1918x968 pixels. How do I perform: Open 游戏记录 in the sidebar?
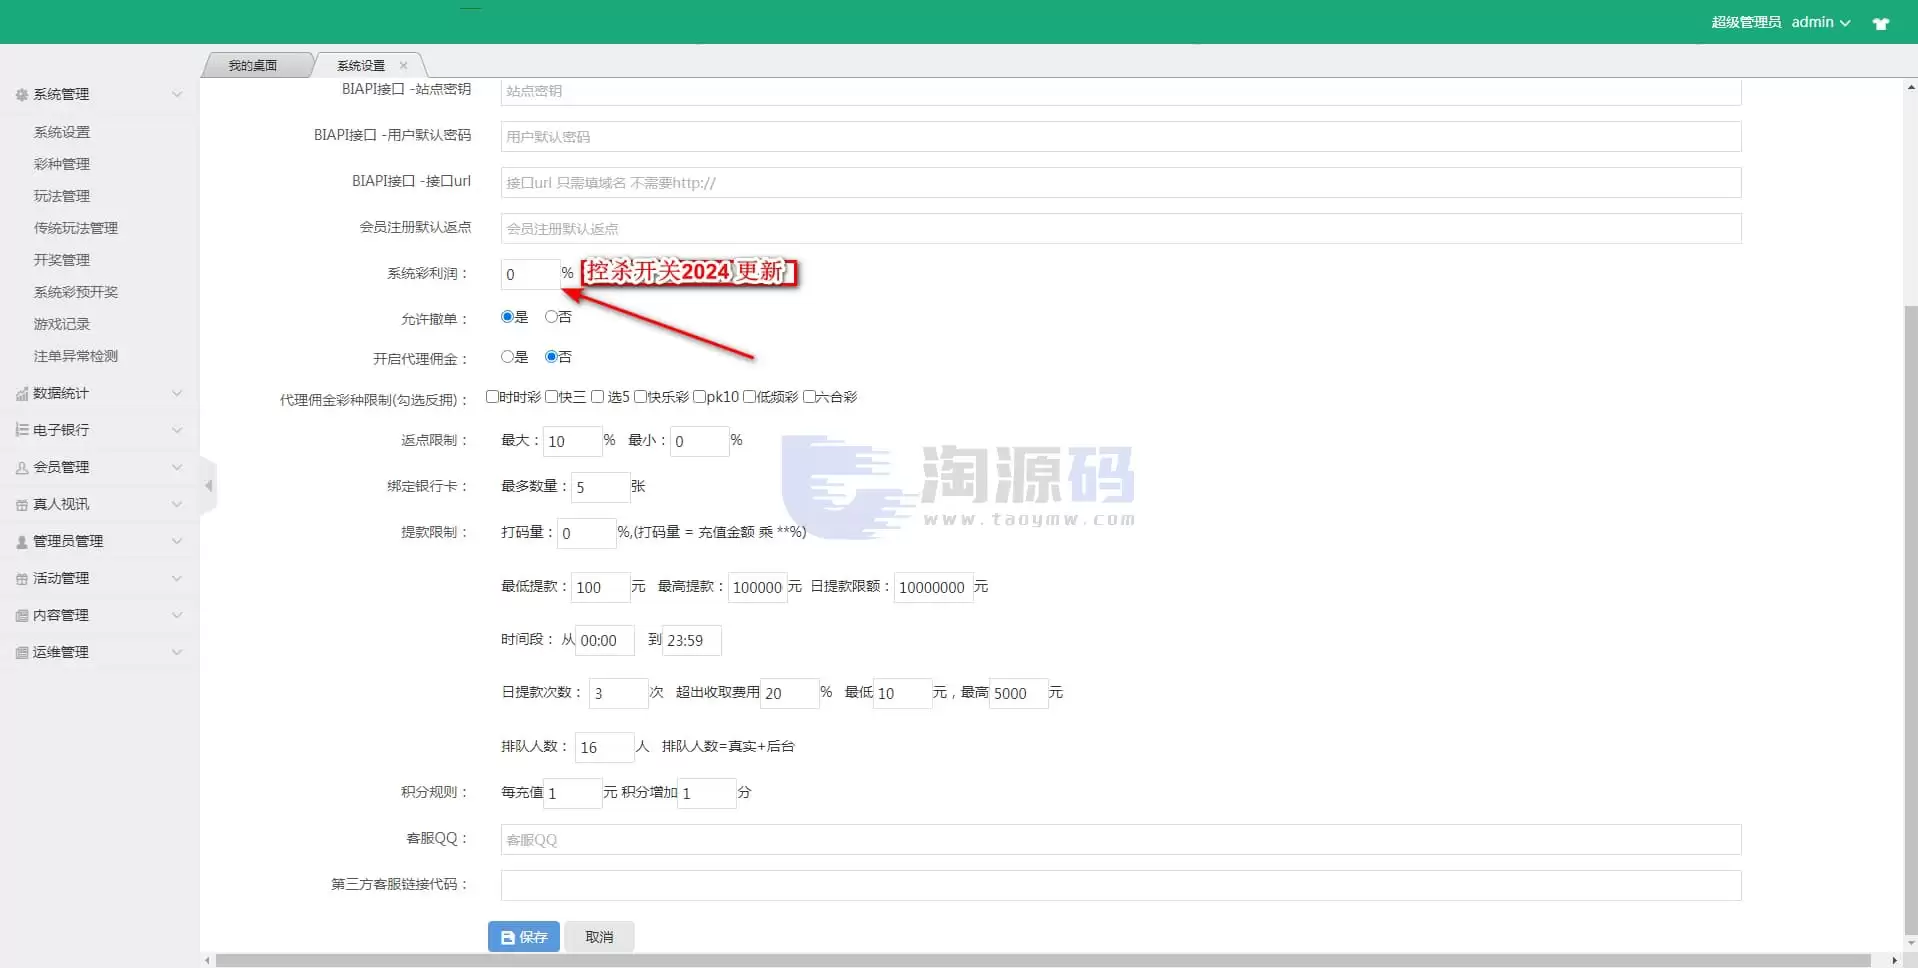pos(62,324)
